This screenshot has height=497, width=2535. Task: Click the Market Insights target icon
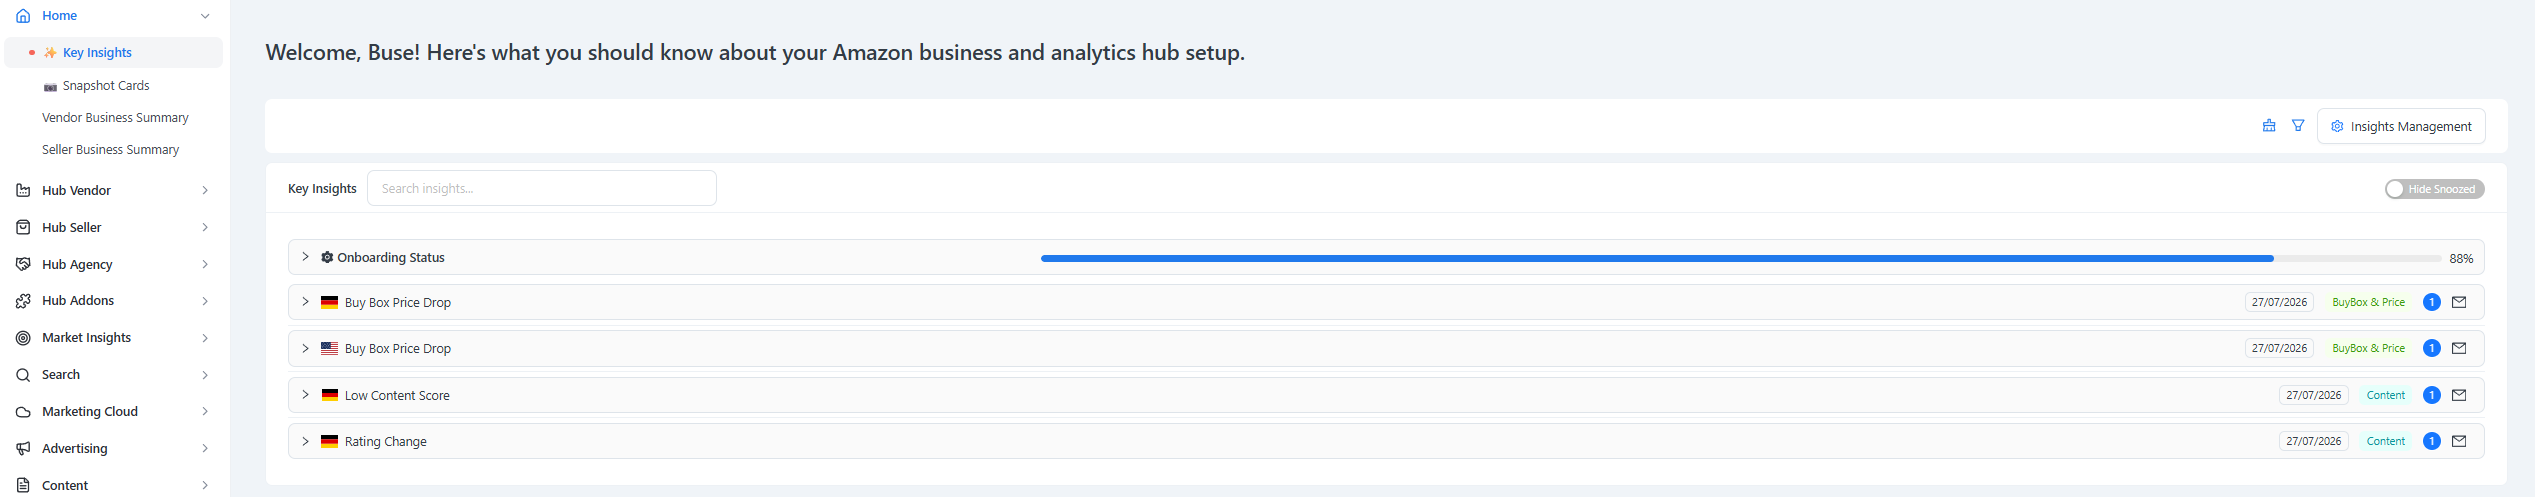tap(23, 338)
